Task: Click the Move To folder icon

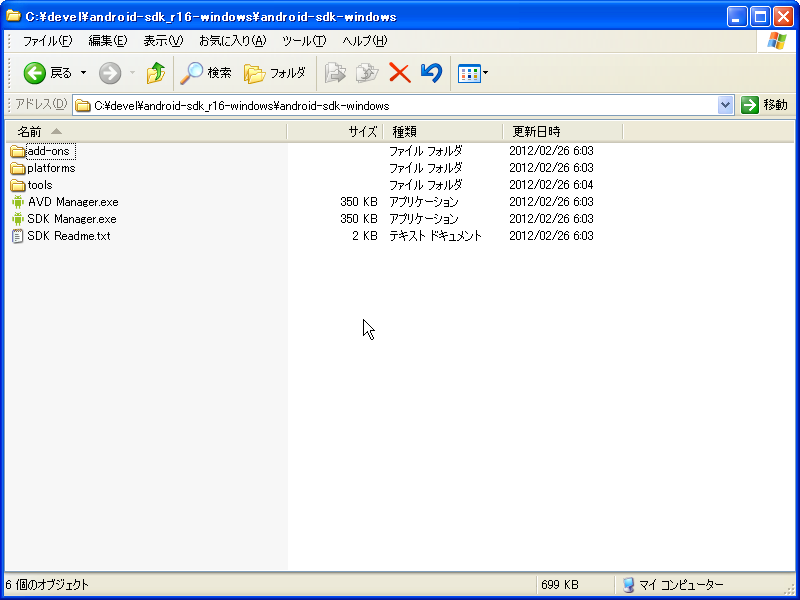Action: tap(335, 73)
